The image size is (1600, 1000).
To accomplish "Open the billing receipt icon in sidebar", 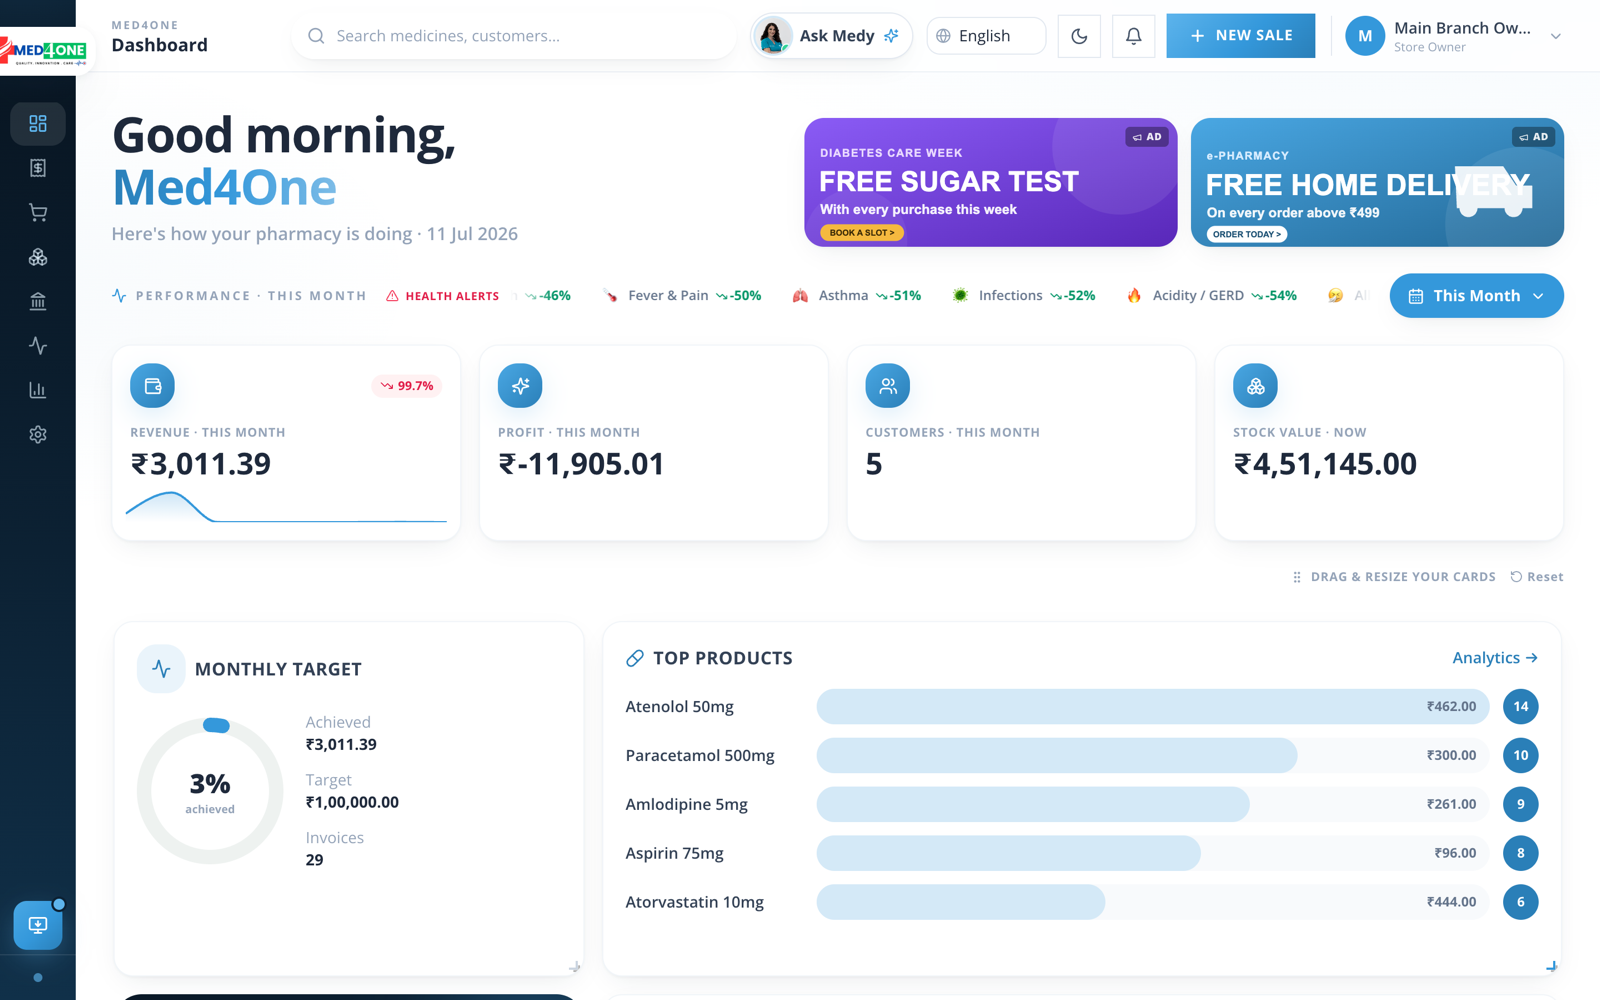I will tap(38, 168).
